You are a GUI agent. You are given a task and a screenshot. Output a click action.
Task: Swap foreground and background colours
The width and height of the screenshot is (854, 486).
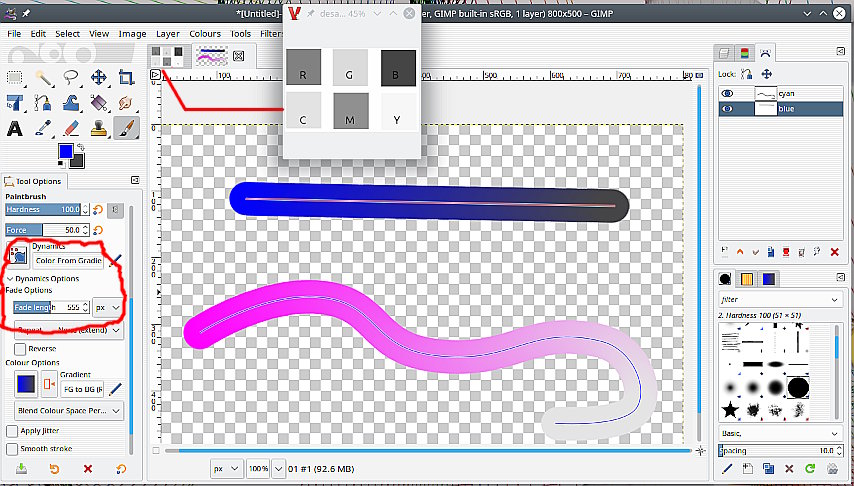click(x=81, y=146)
